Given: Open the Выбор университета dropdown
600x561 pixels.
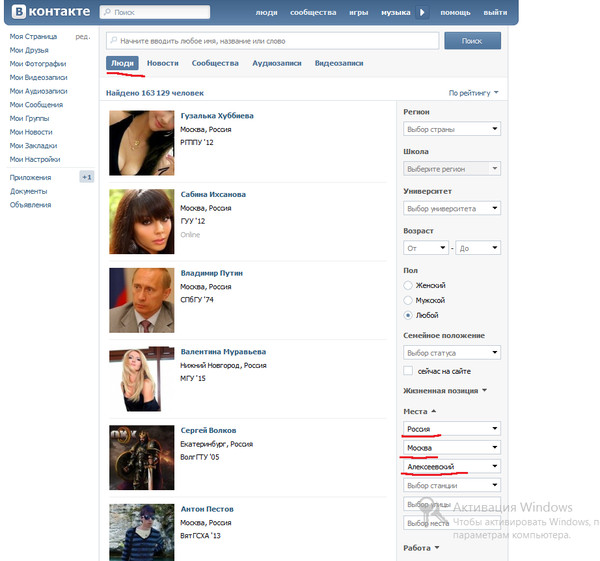Looking at the screenshot, I should click(x=452, y=208).
